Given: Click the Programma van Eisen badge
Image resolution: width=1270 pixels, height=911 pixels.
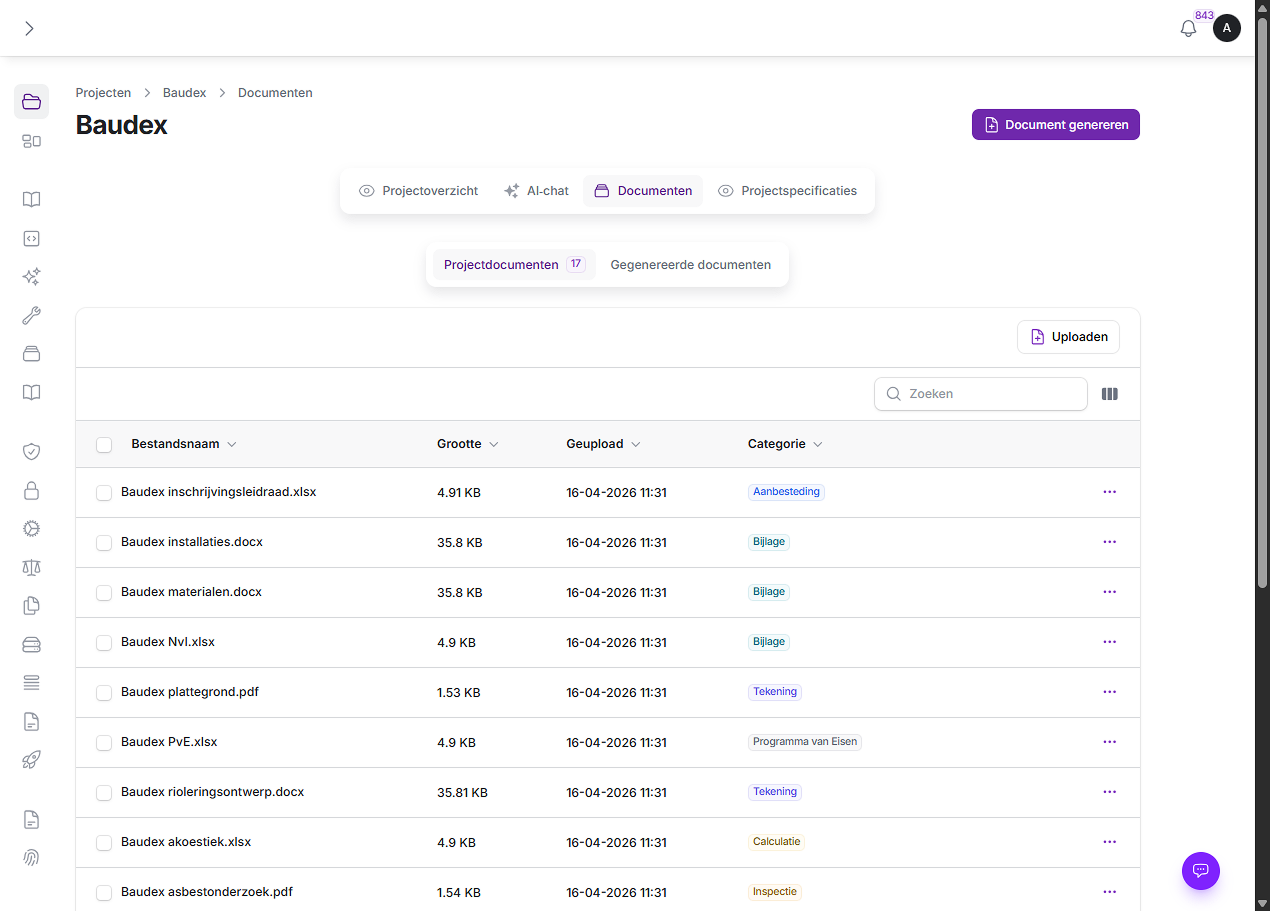Looking at the screenshot, I should (x=805, y=742).
